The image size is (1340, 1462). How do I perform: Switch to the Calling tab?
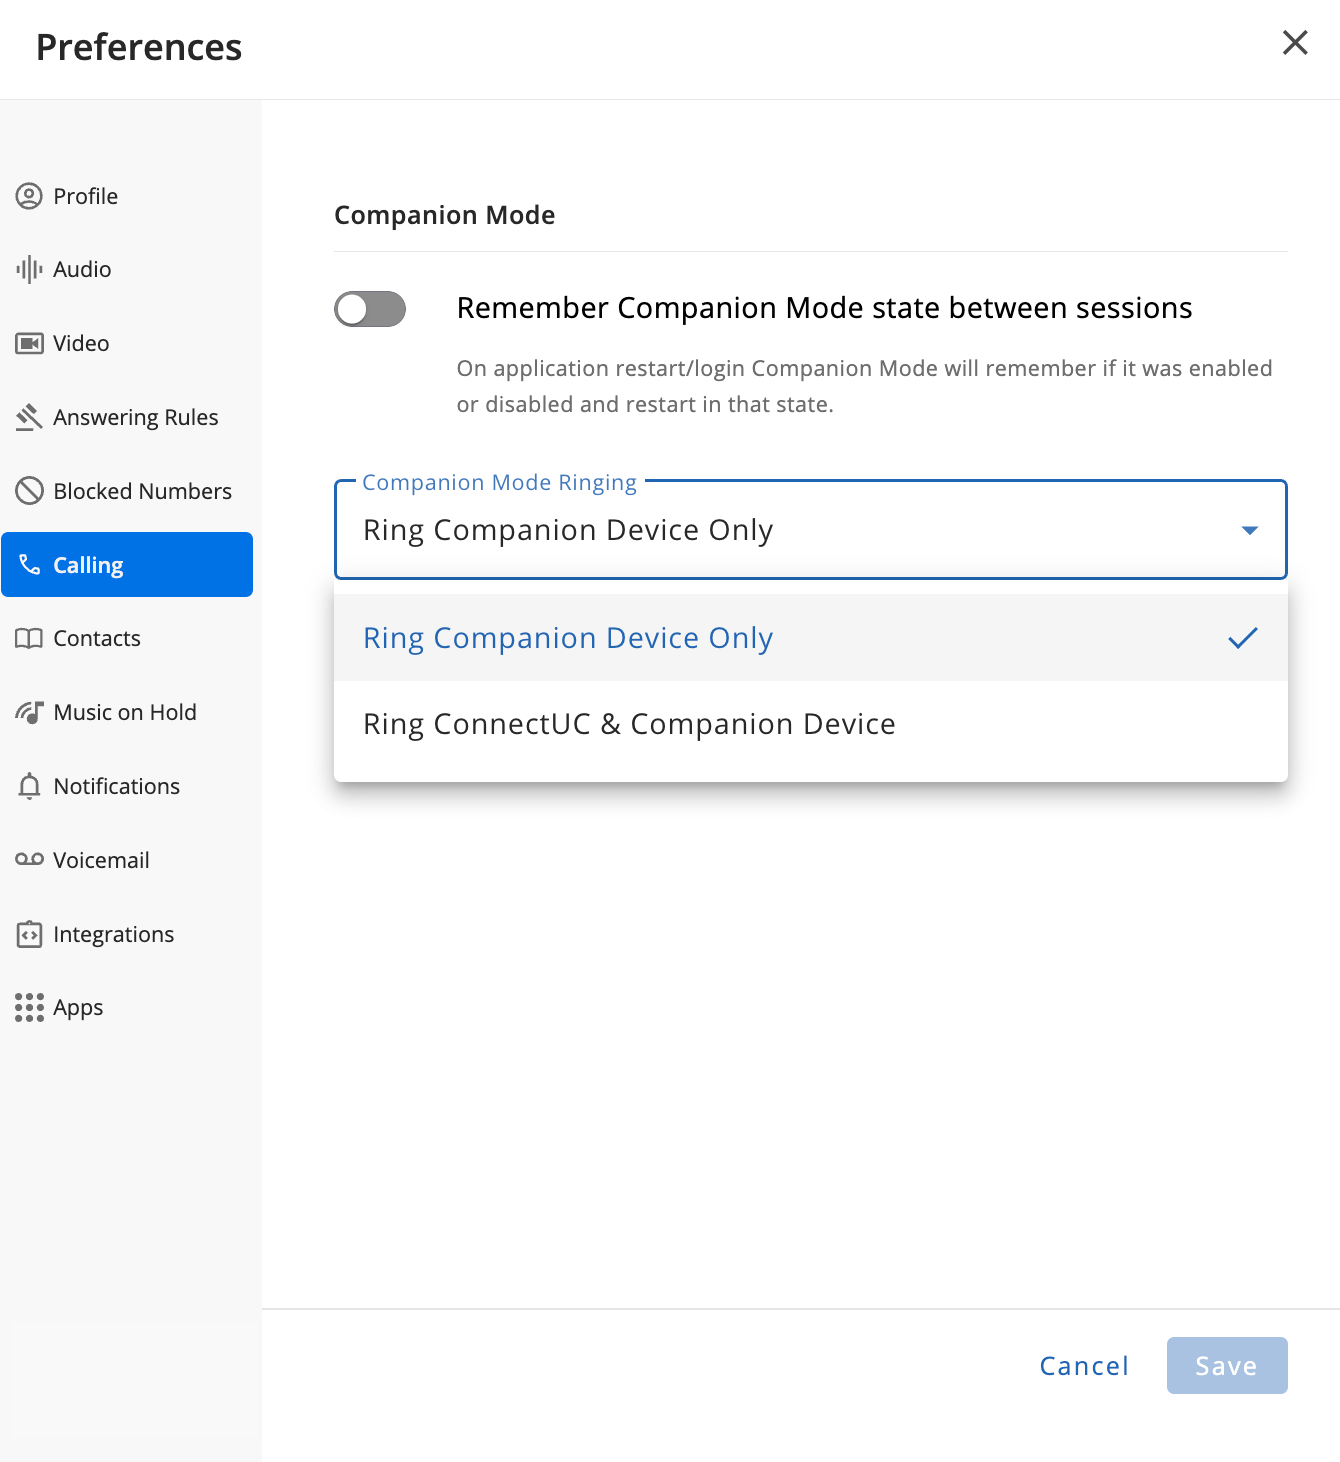pyautogui.click(x=127, y=565)
